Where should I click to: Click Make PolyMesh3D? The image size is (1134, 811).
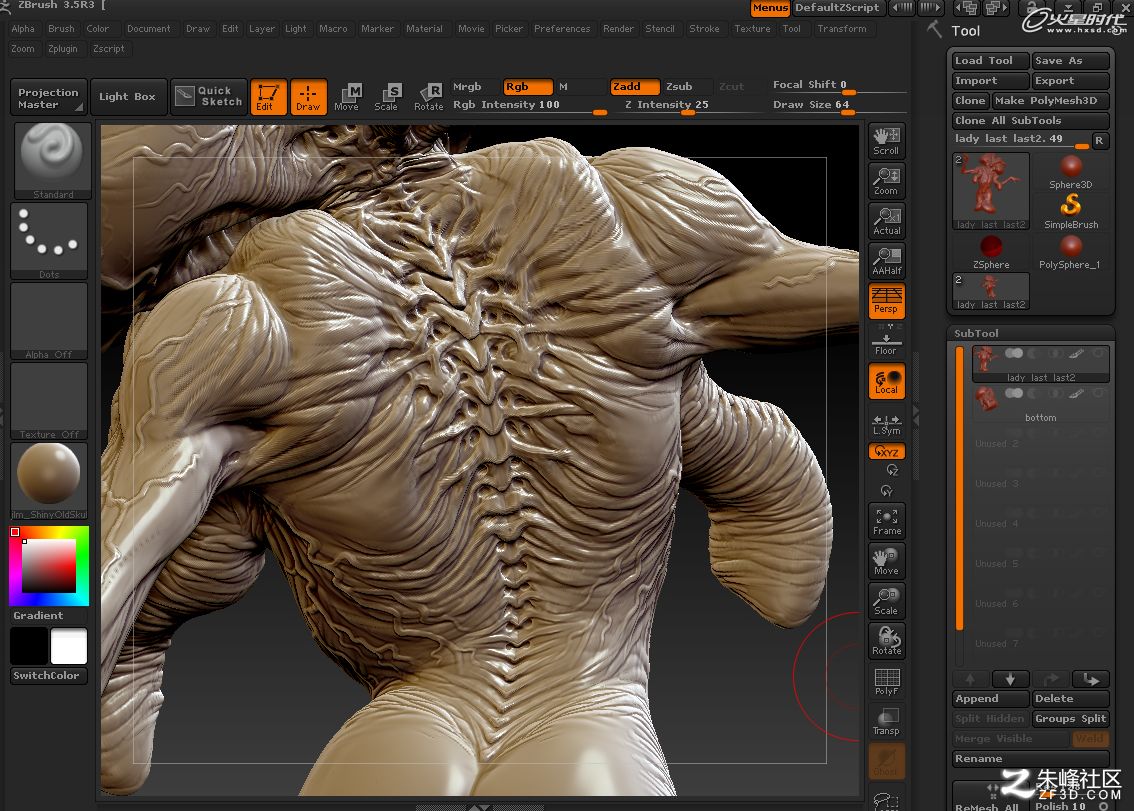coord(1050,101)
